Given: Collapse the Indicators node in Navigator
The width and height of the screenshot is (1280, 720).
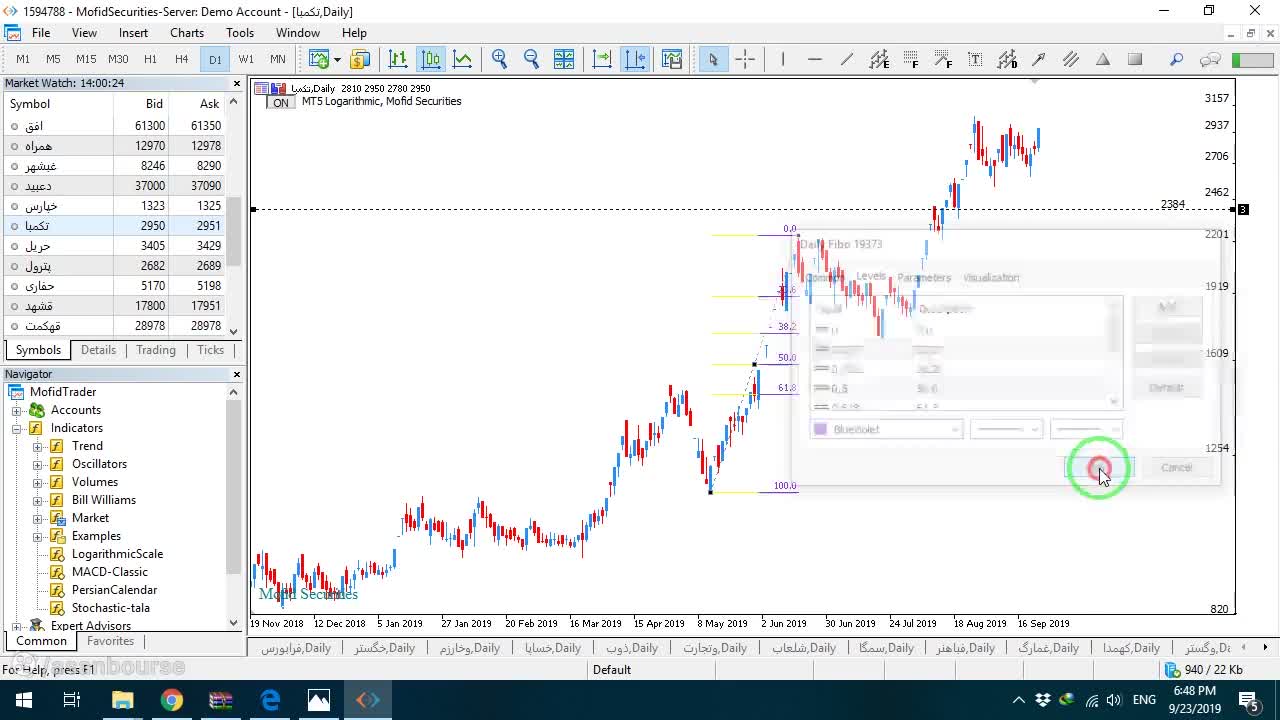Looking at the screenshot, I should pyautogui.click(x=17, y=428).
